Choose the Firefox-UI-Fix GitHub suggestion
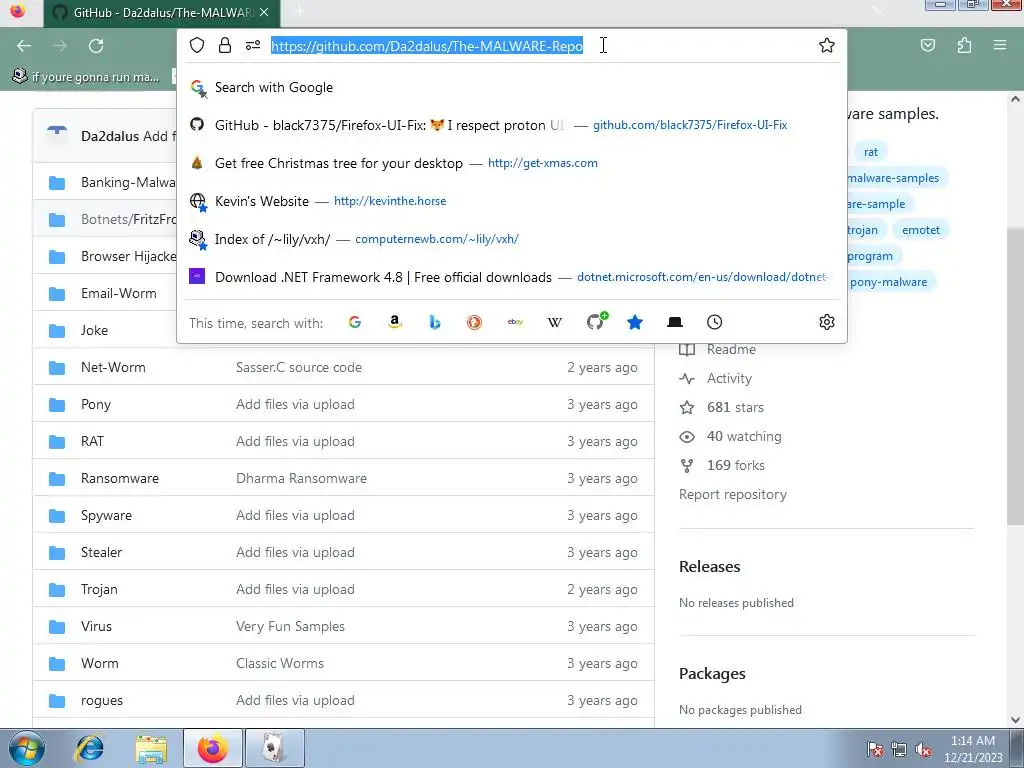 512,125
